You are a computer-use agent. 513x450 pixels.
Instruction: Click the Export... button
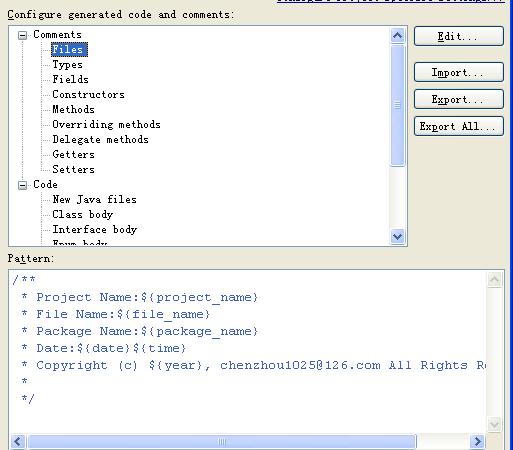tap(459, 99)
